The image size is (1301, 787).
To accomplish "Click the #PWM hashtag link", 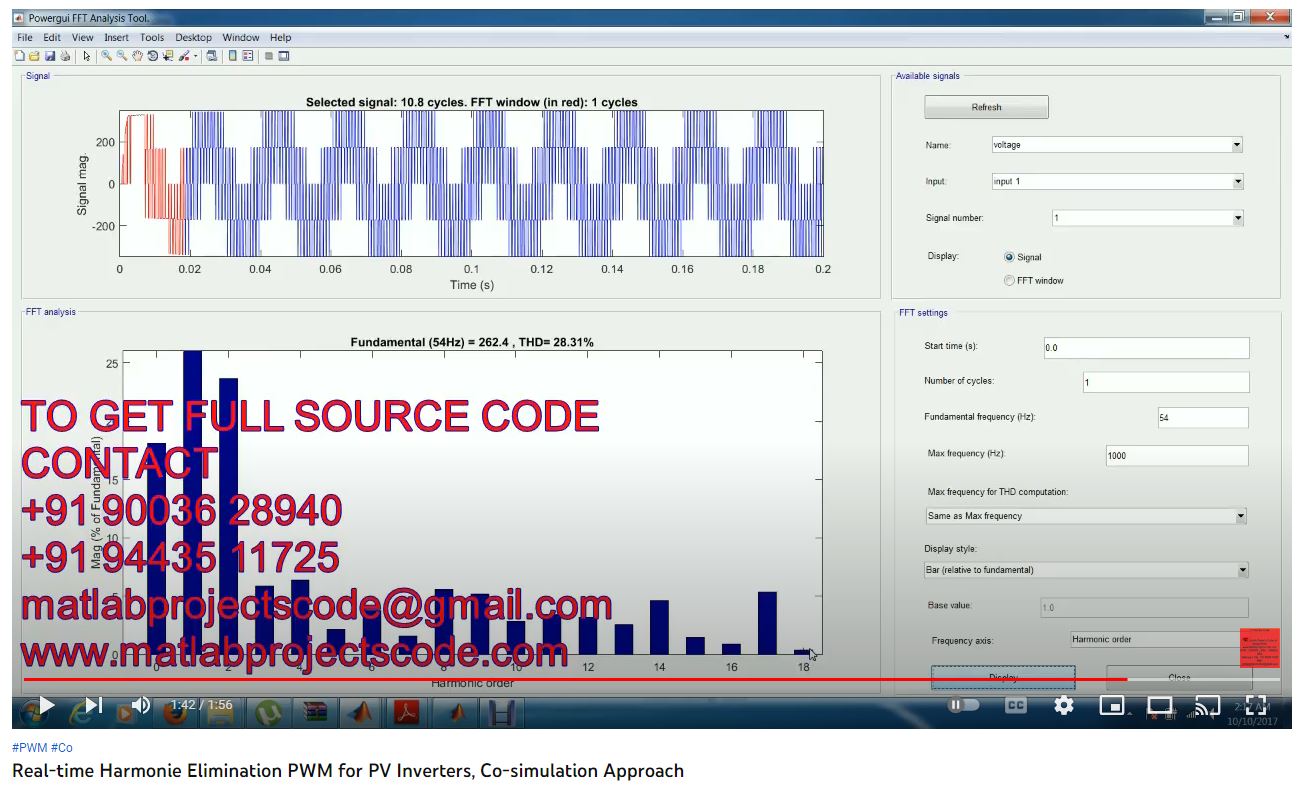I will click(29, 748).
